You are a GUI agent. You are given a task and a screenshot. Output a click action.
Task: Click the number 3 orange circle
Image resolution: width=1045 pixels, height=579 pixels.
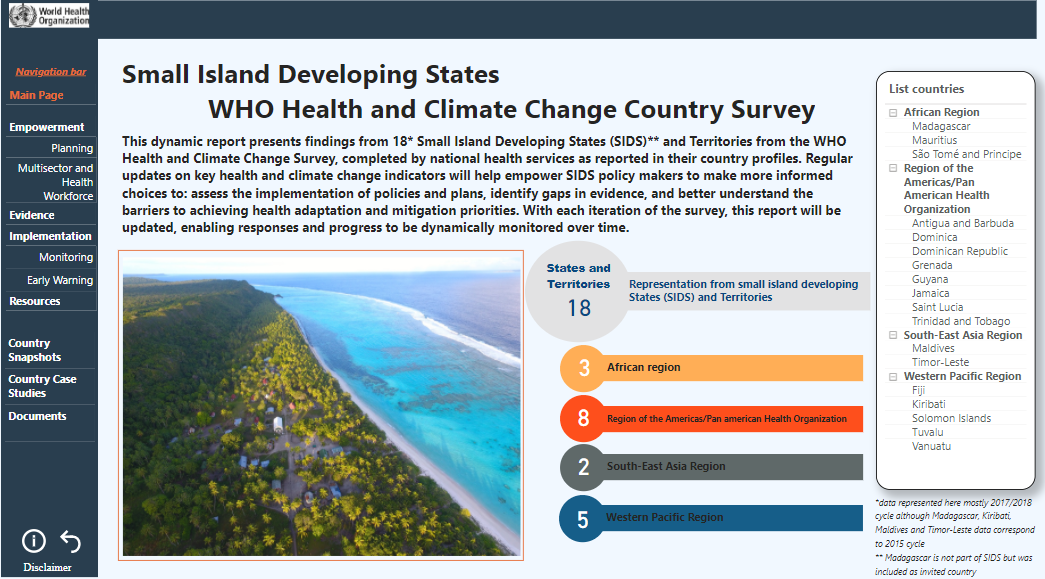click(x=584, y=368)
